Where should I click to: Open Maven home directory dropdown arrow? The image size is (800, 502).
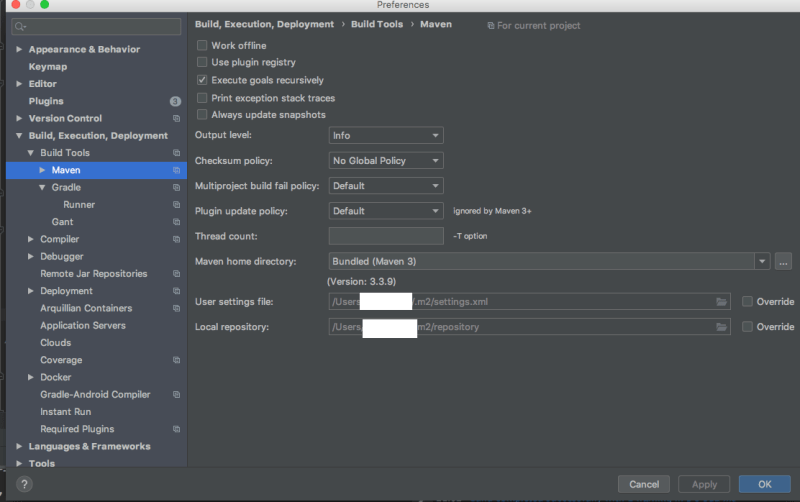(762, 261)
